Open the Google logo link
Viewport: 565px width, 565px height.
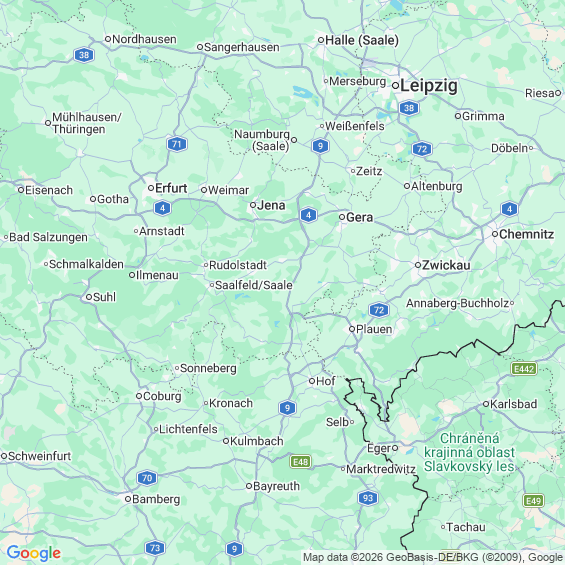point(34,553)
